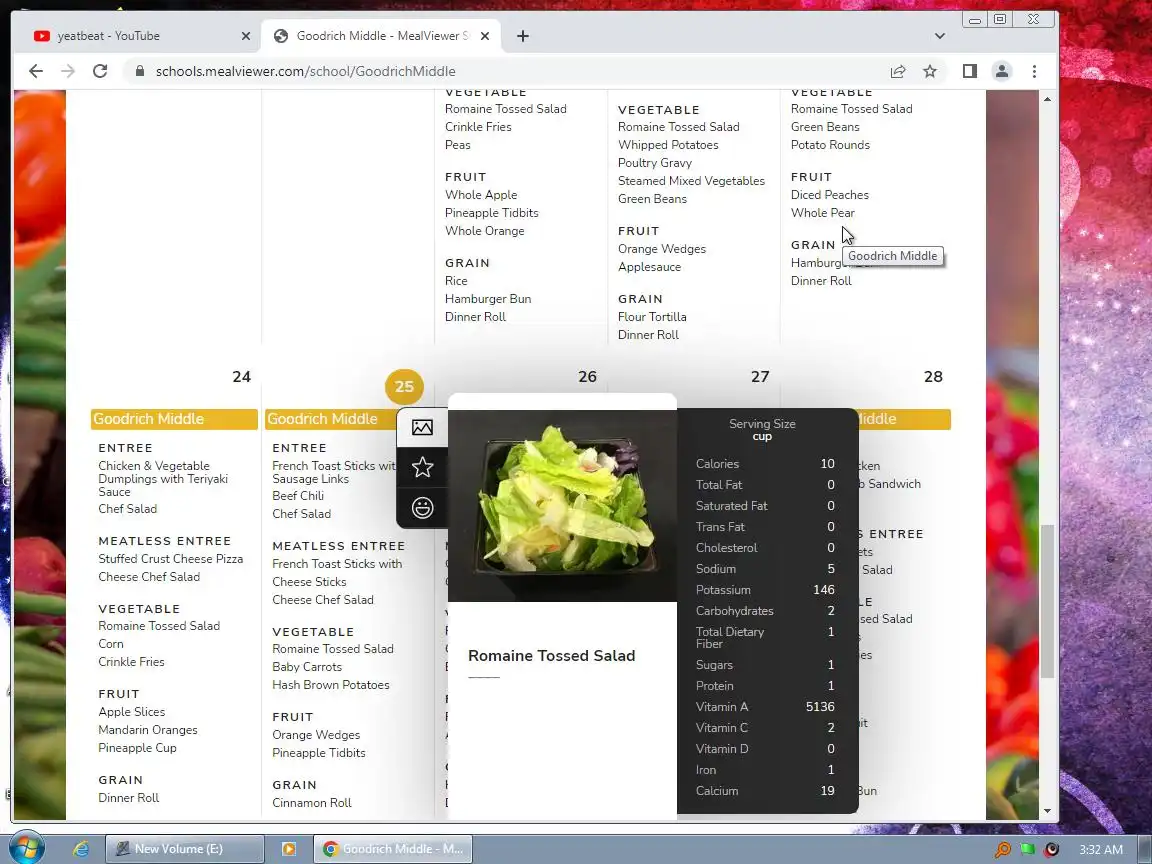The image size is (1152, 864).
Task: Open New Volume (E:) taskbar item
Action: click(184, 849)
